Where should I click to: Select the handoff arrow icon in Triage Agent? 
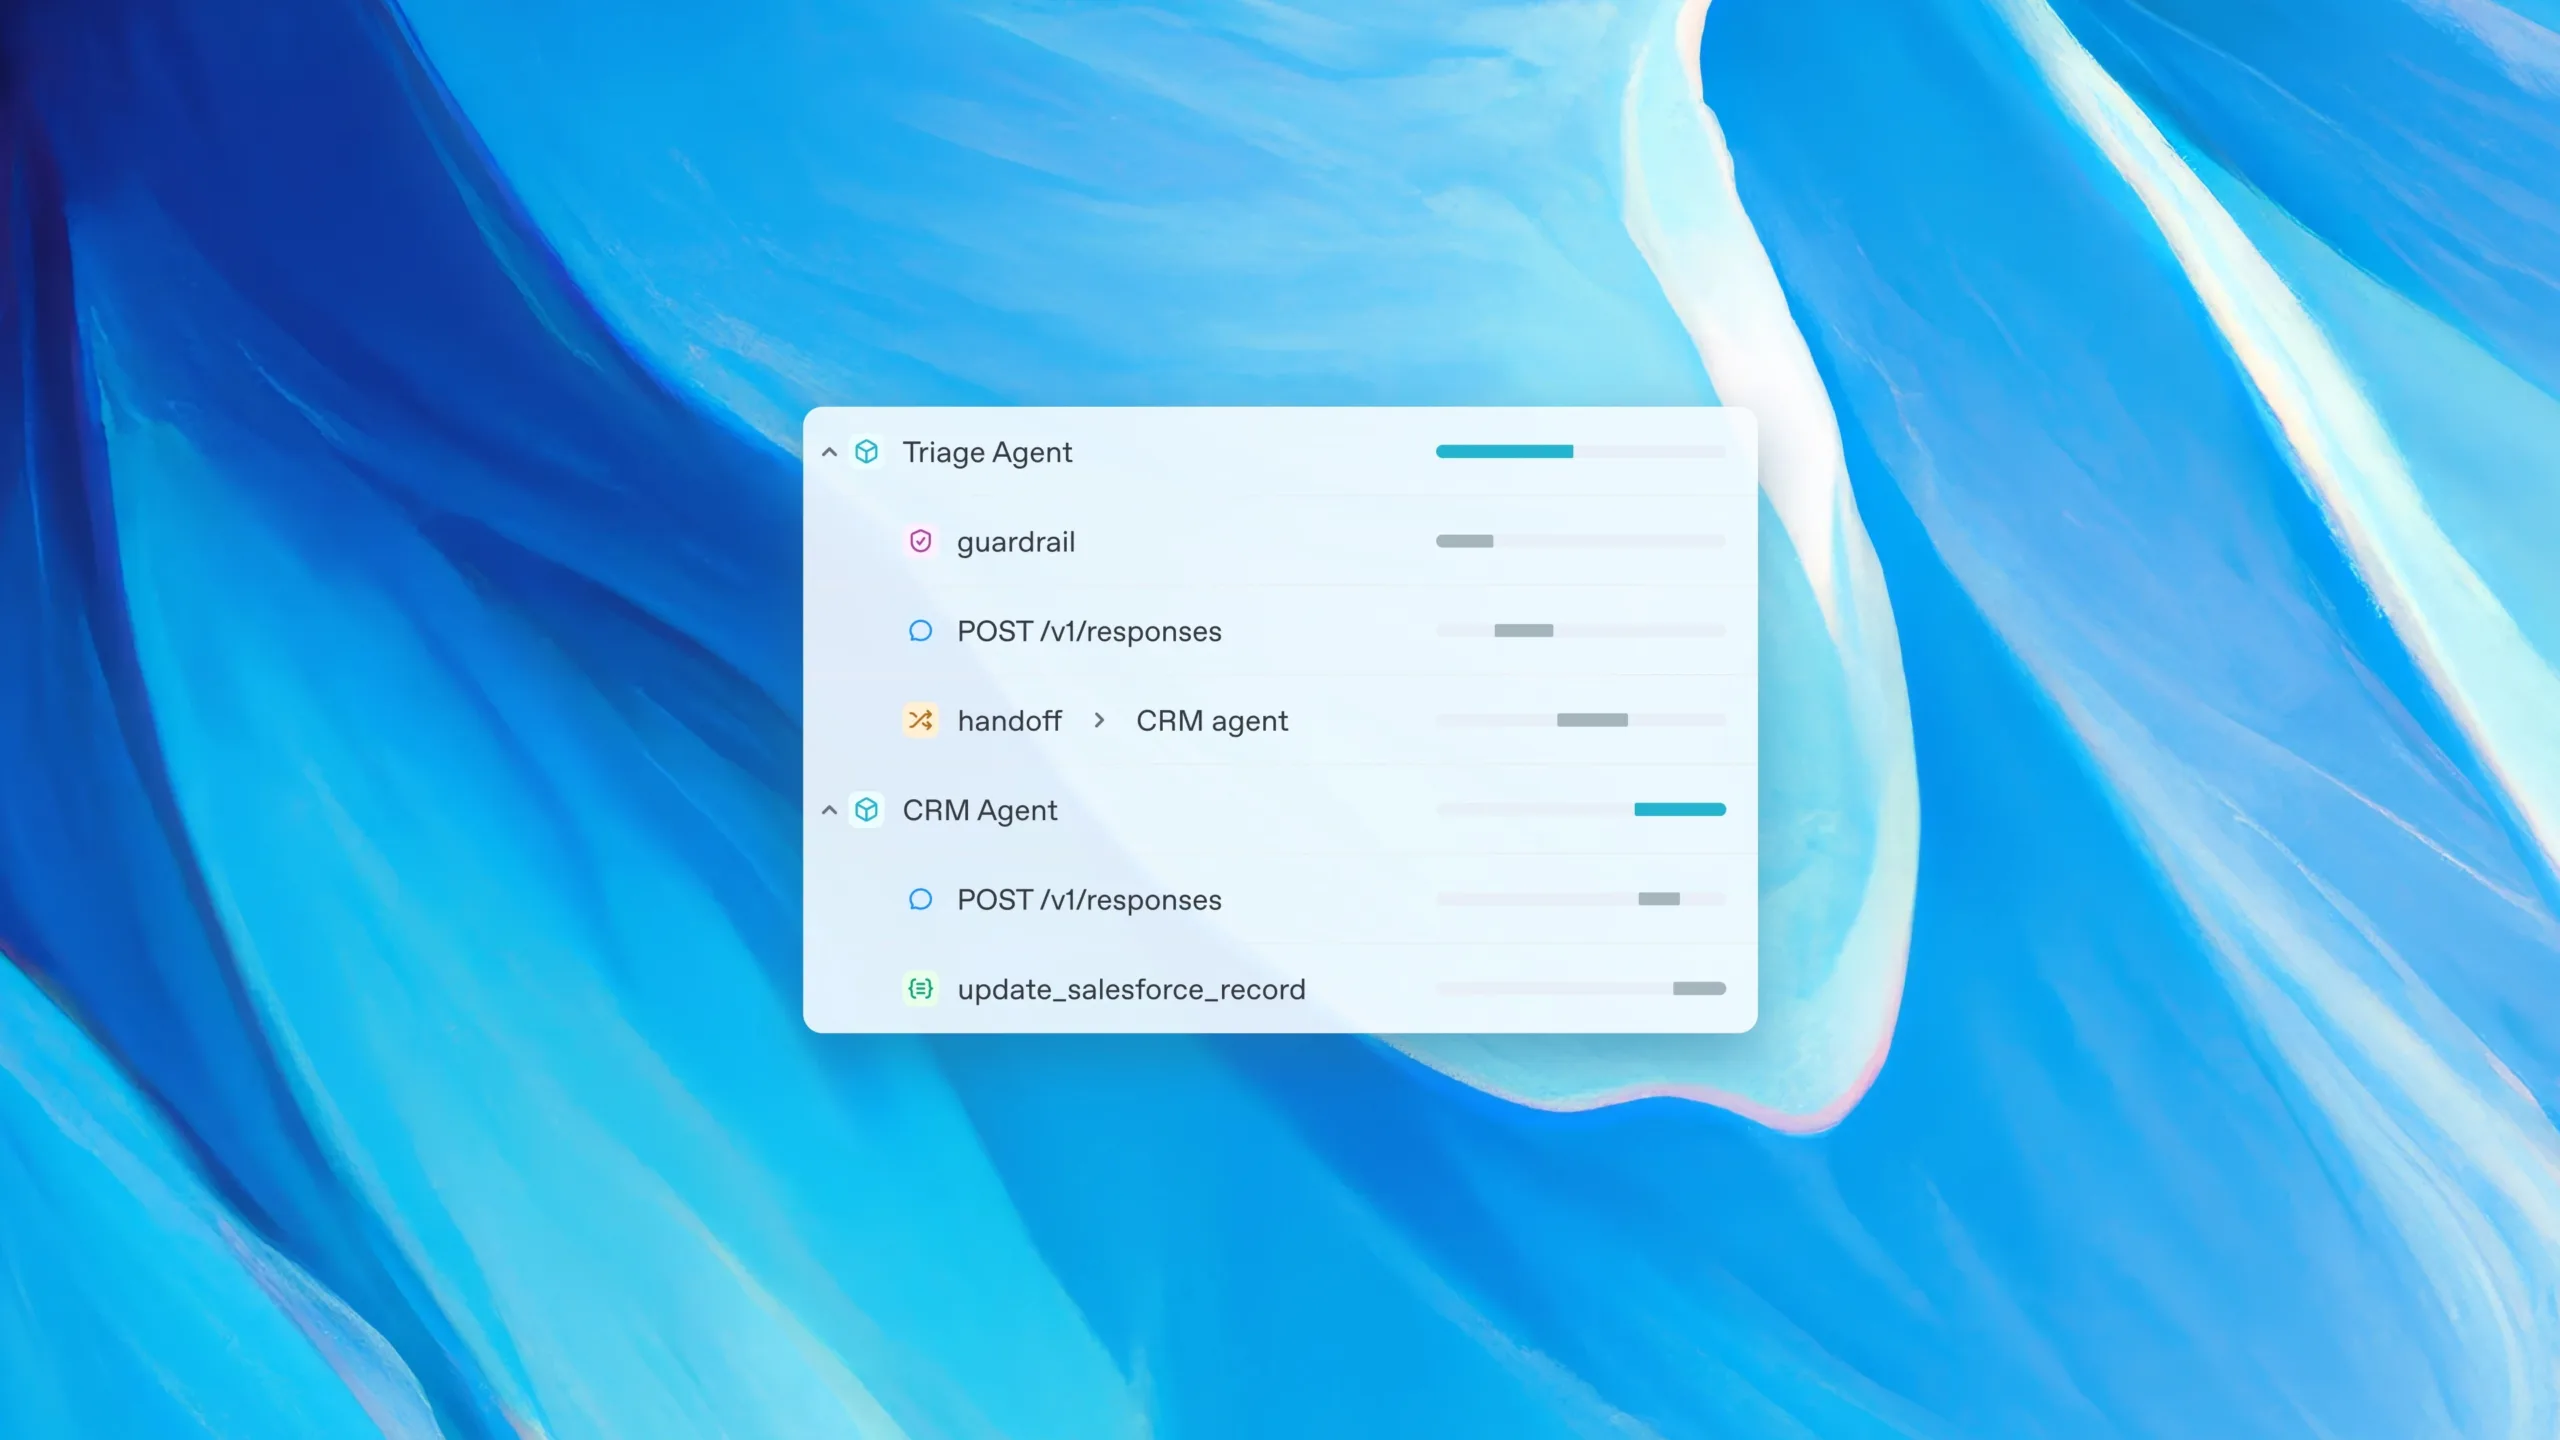920,721
